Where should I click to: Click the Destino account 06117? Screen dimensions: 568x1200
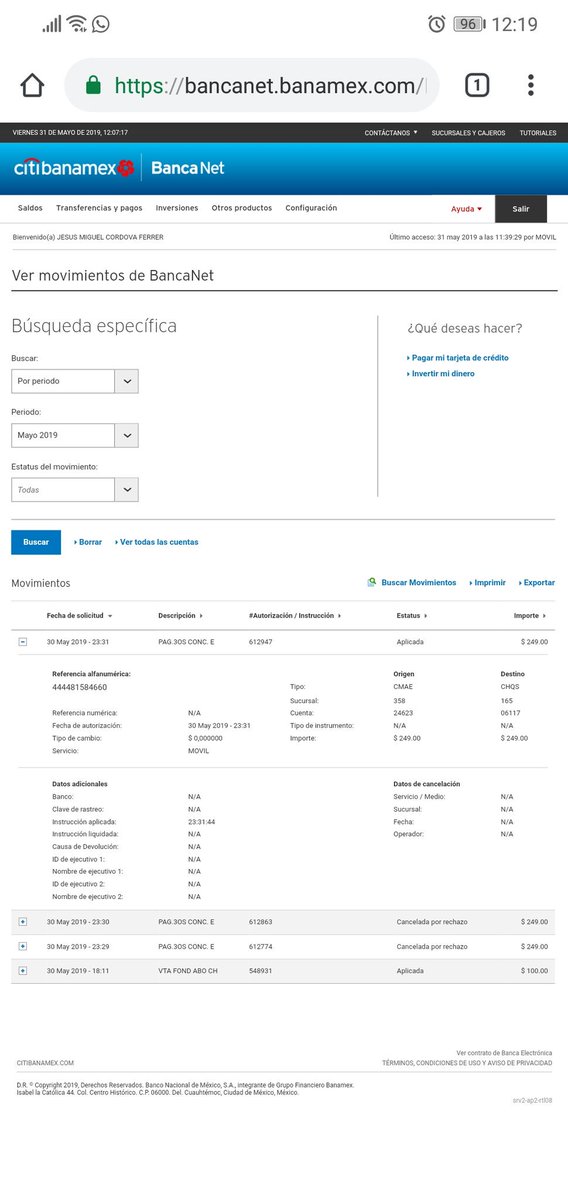[511, 713]
